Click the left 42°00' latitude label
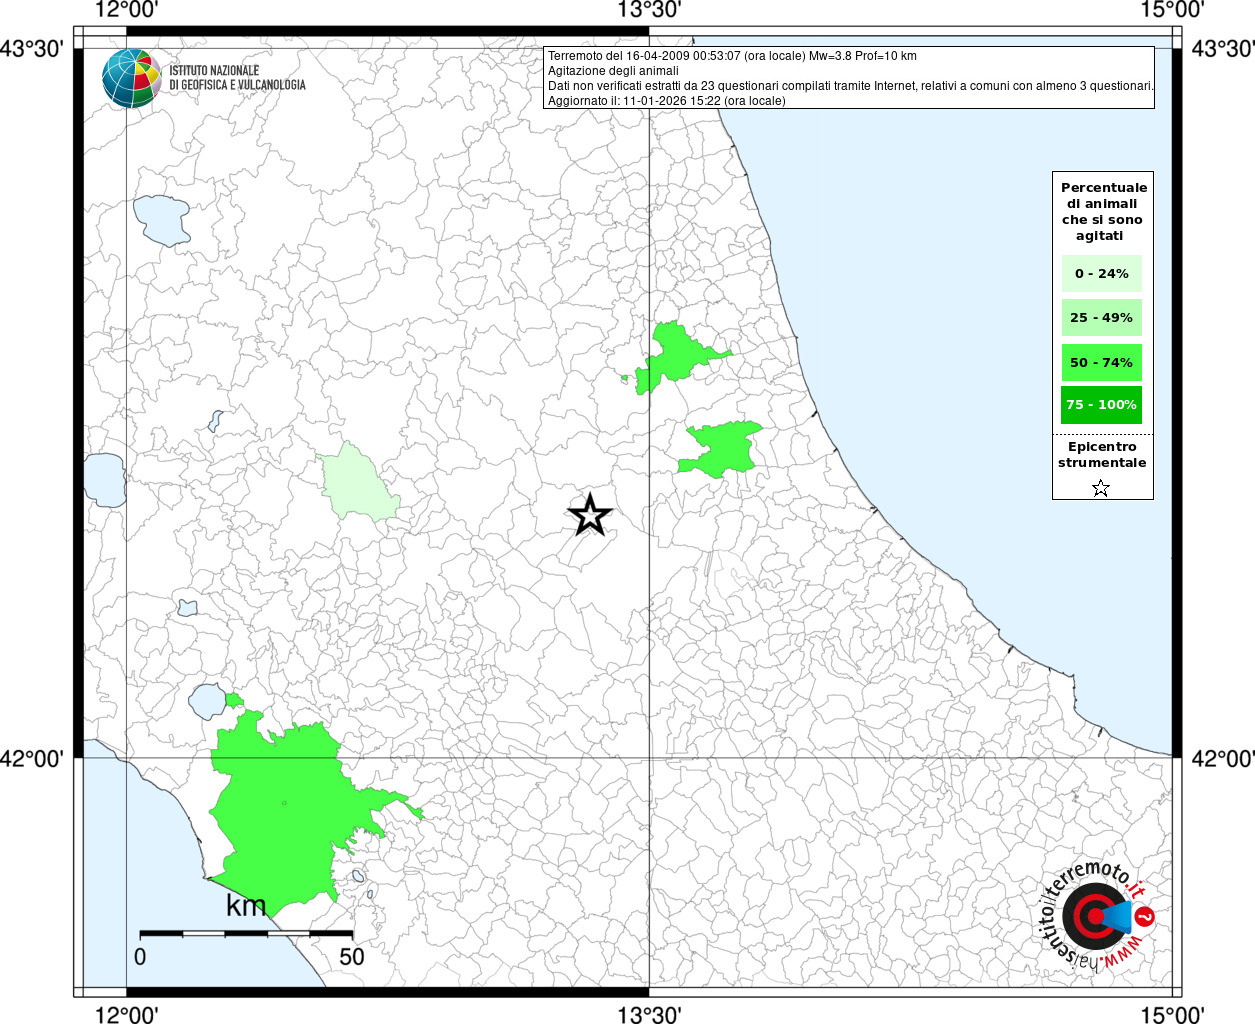Viewport: 1255px width, 1024px height. [31, 759]
